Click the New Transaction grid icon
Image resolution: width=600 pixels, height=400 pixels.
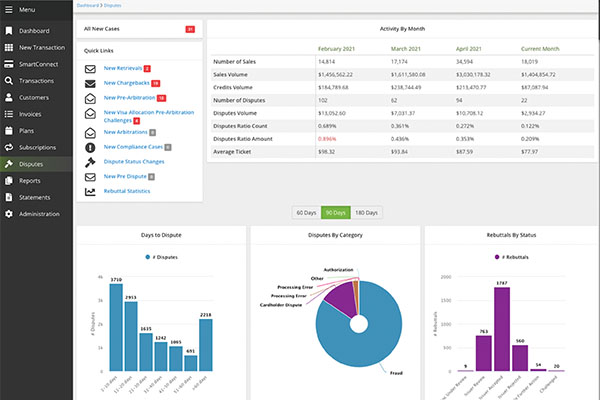[8, 47]
